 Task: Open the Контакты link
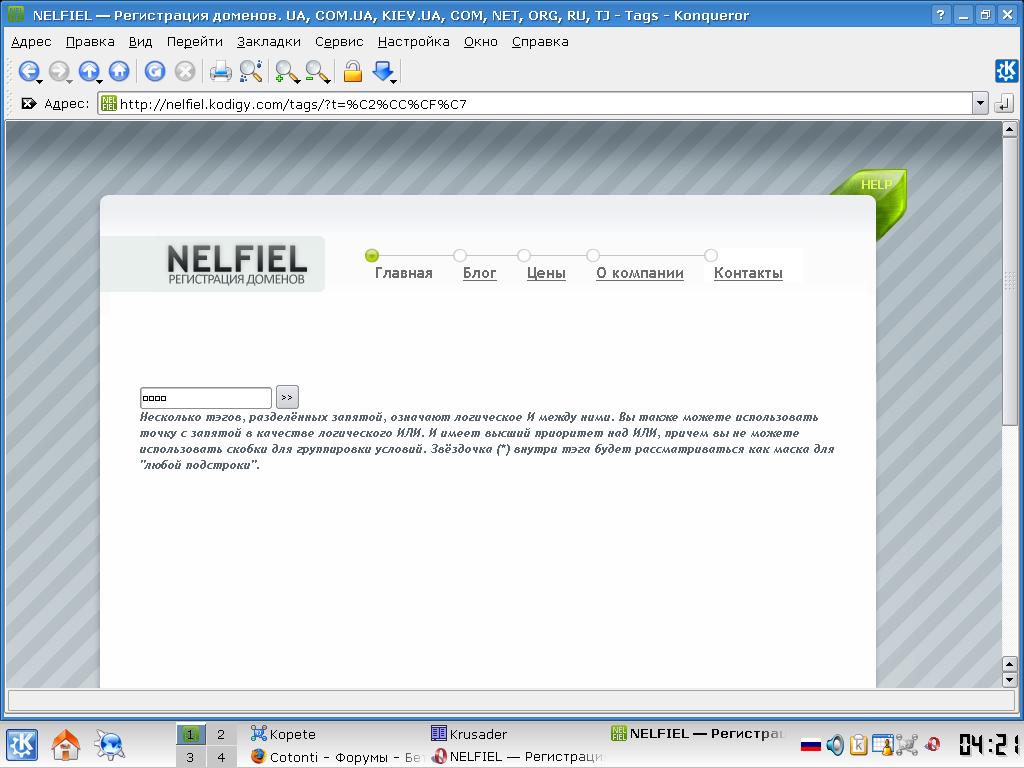pos(748,273)
